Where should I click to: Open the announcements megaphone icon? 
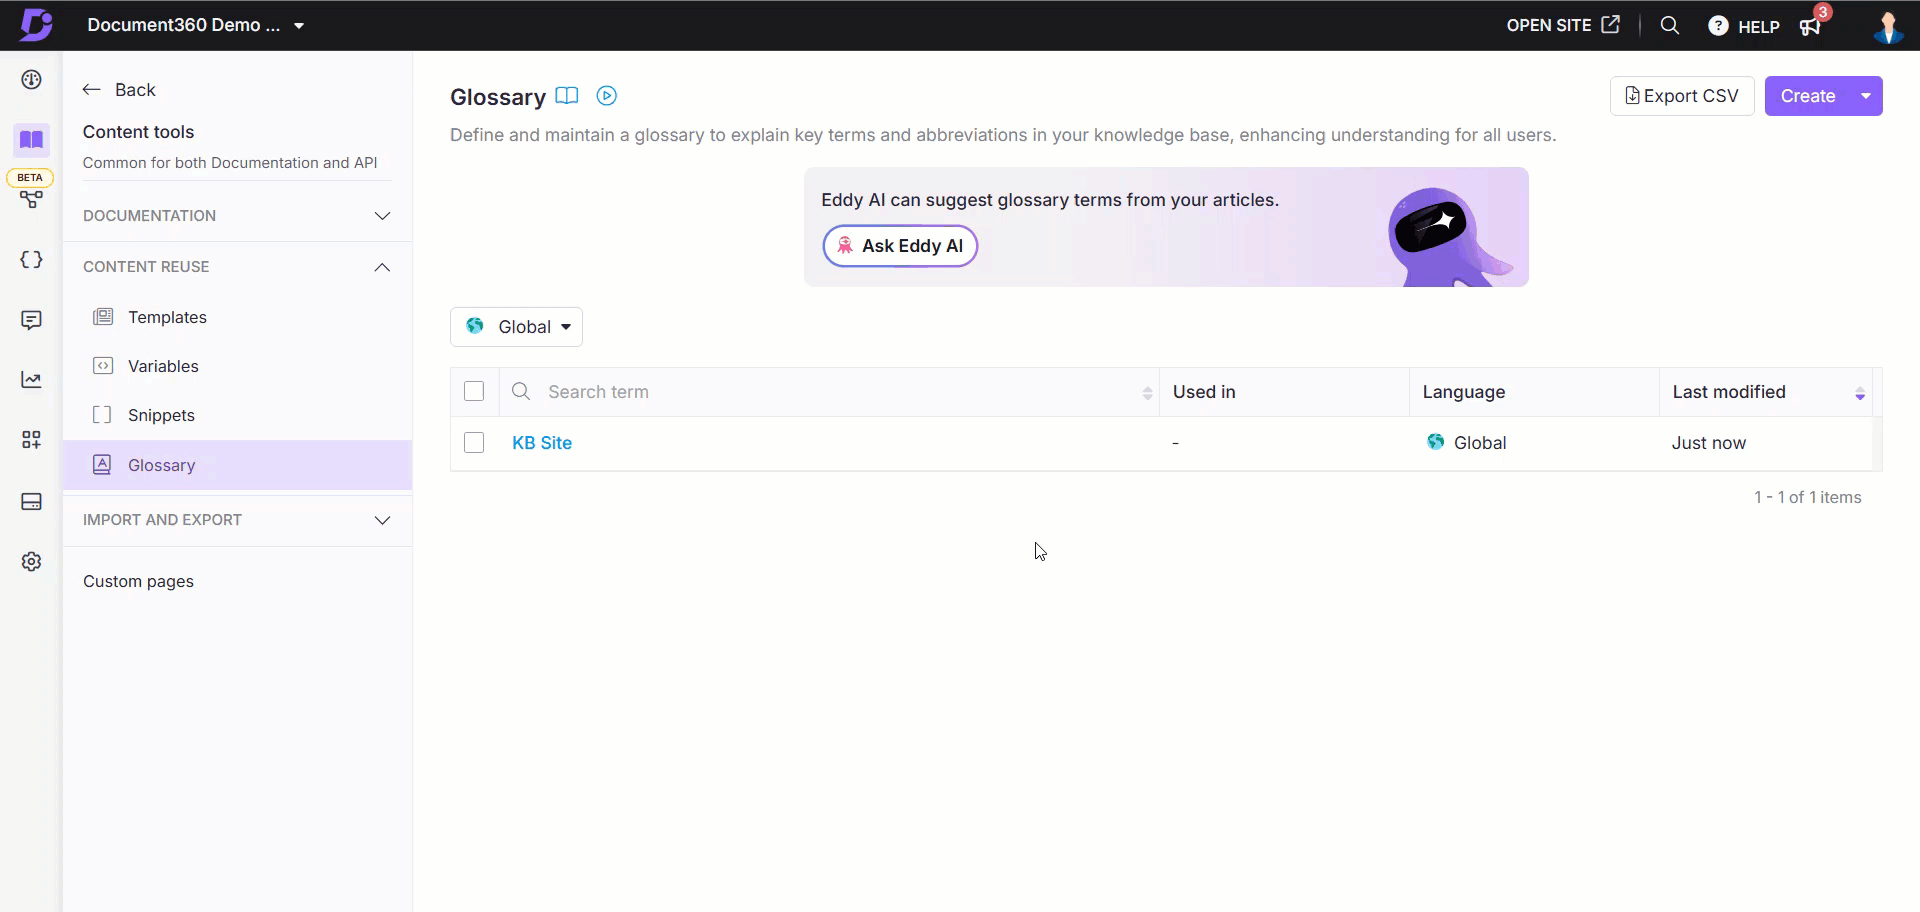pyautogui.click(x=1811, y=27)
